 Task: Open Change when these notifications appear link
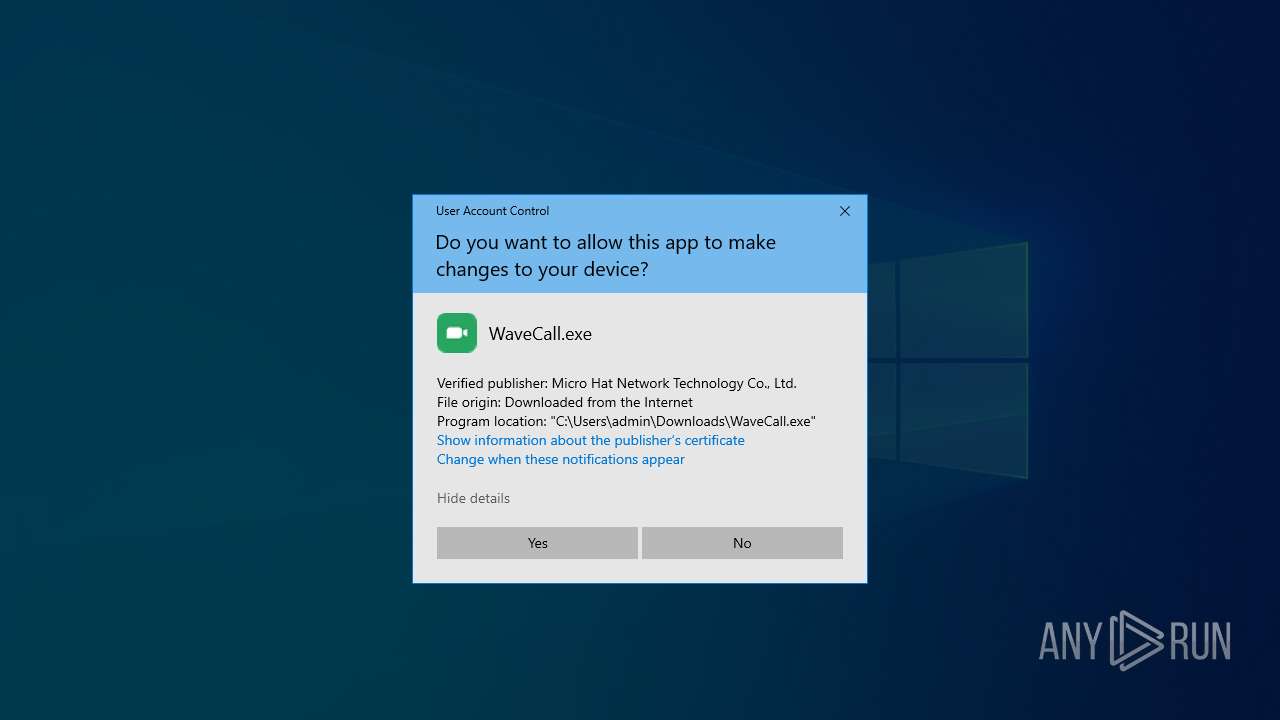pos(561,459)
